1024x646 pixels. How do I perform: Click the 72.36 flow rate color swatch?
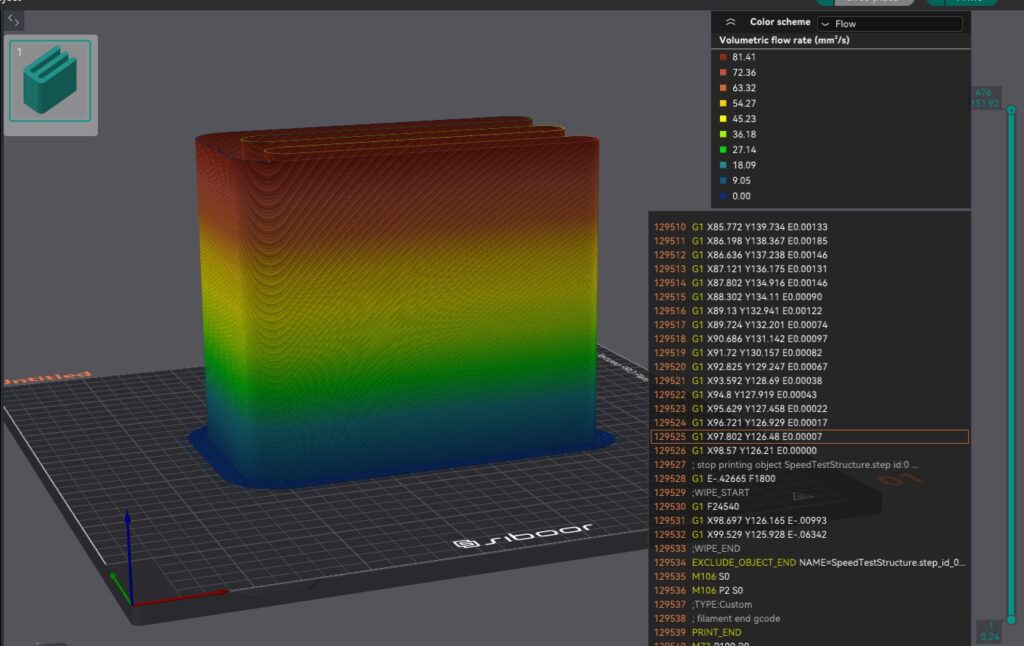pos(723,73)
